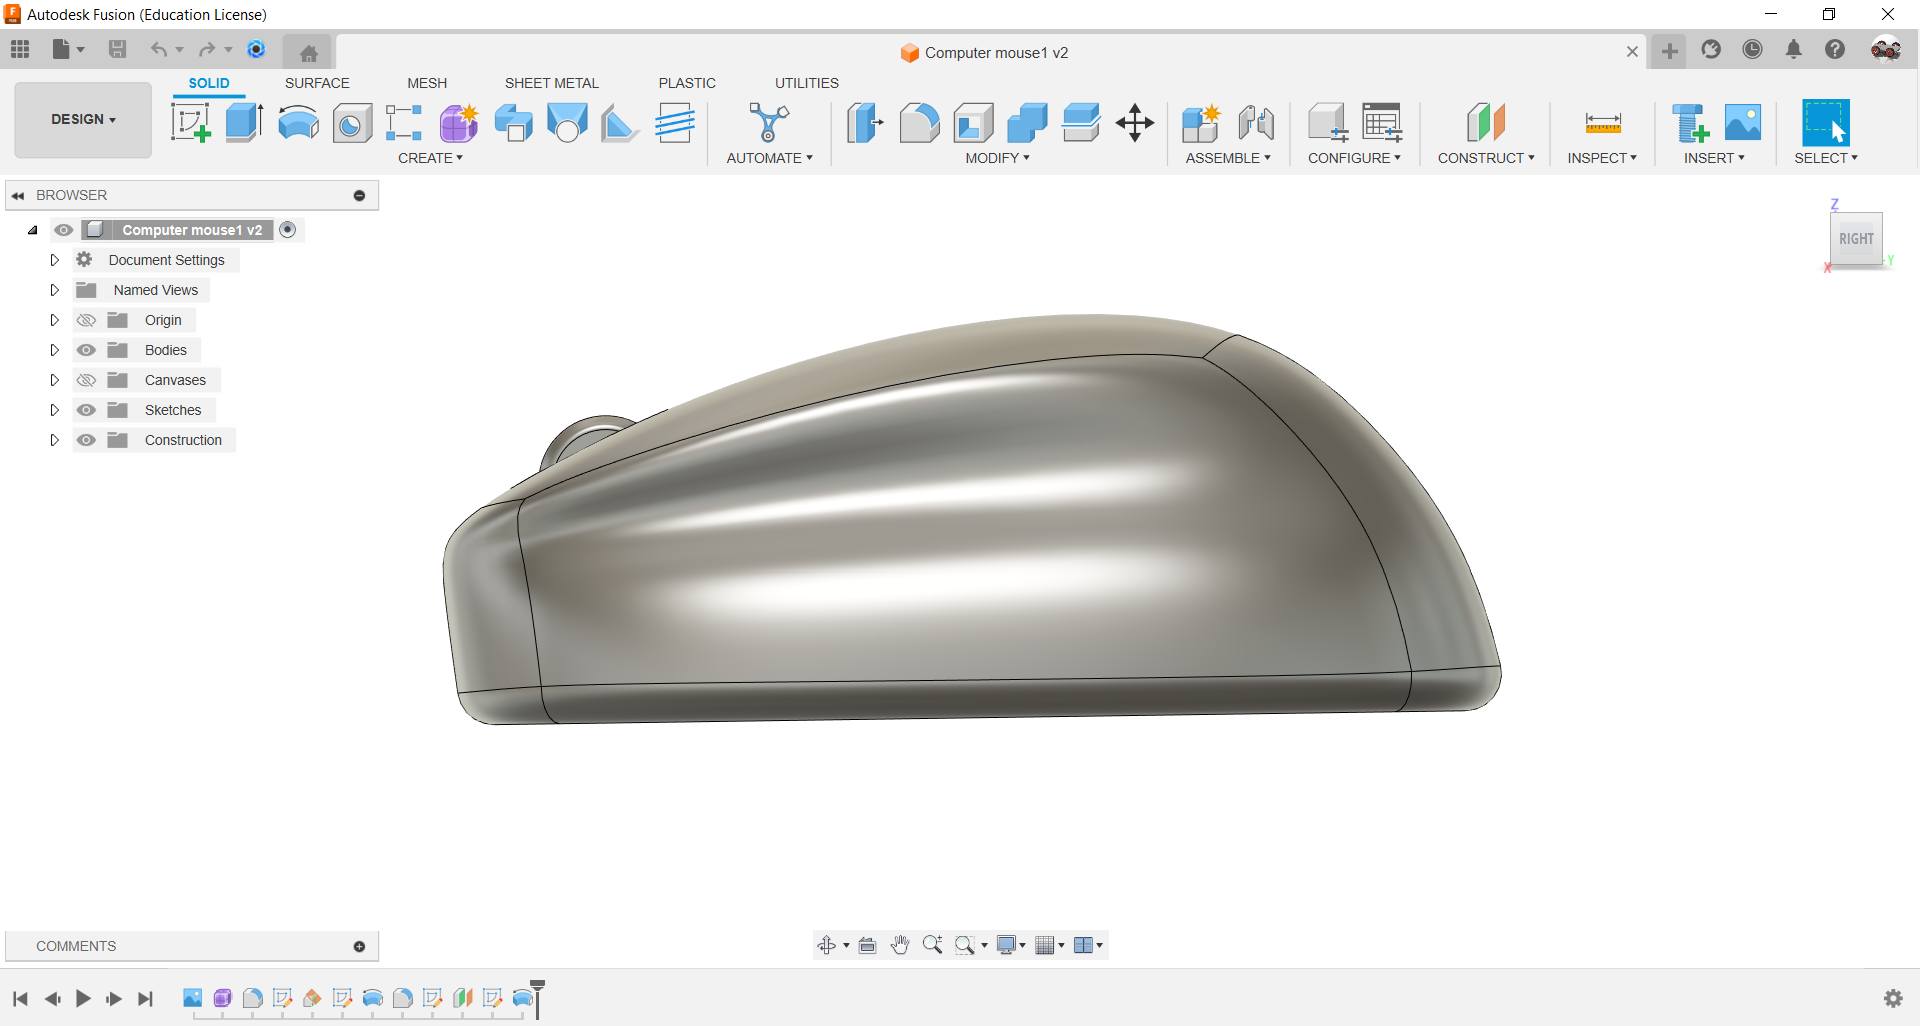This screenshot has width=1920, height=1026.
Task: Select the Combine tool
Action: pyautogui.click(x=1027, y=123)
